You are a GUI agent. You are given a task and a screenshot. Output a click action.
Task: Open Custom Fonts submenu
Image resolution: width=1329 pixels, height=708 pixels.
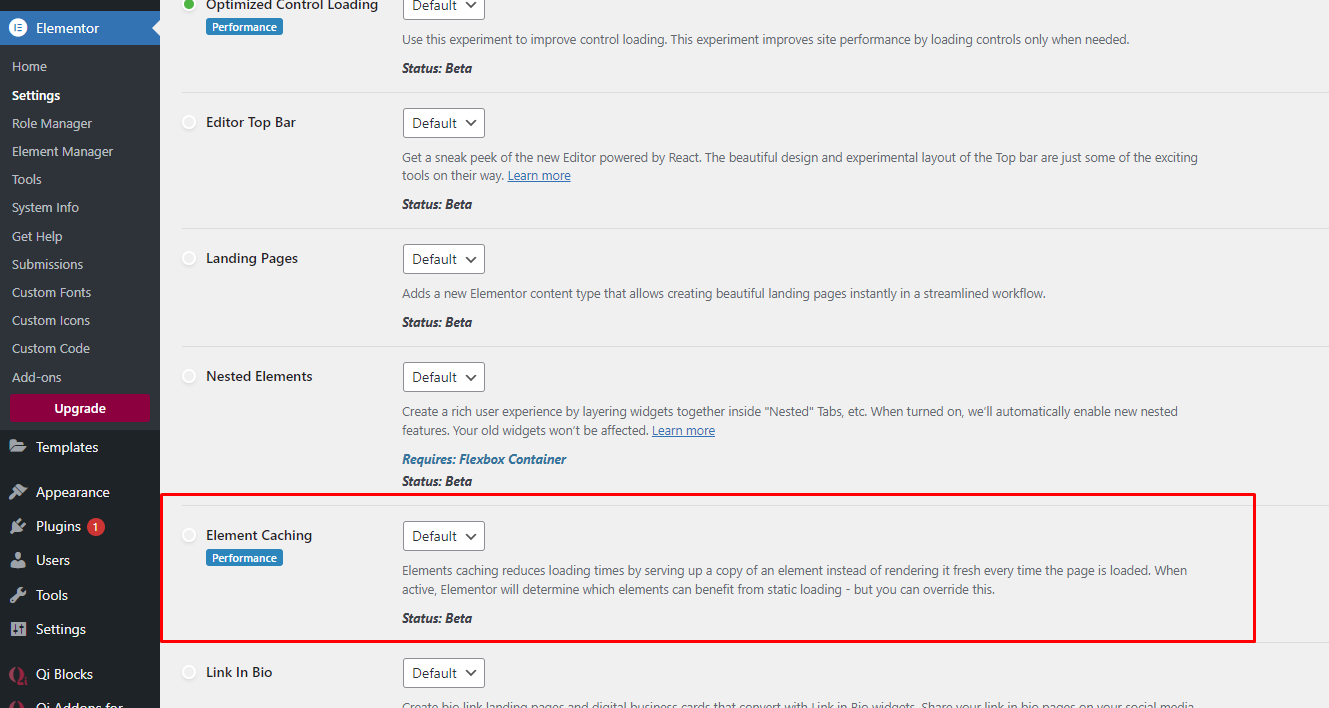click(x=51, y=292)
